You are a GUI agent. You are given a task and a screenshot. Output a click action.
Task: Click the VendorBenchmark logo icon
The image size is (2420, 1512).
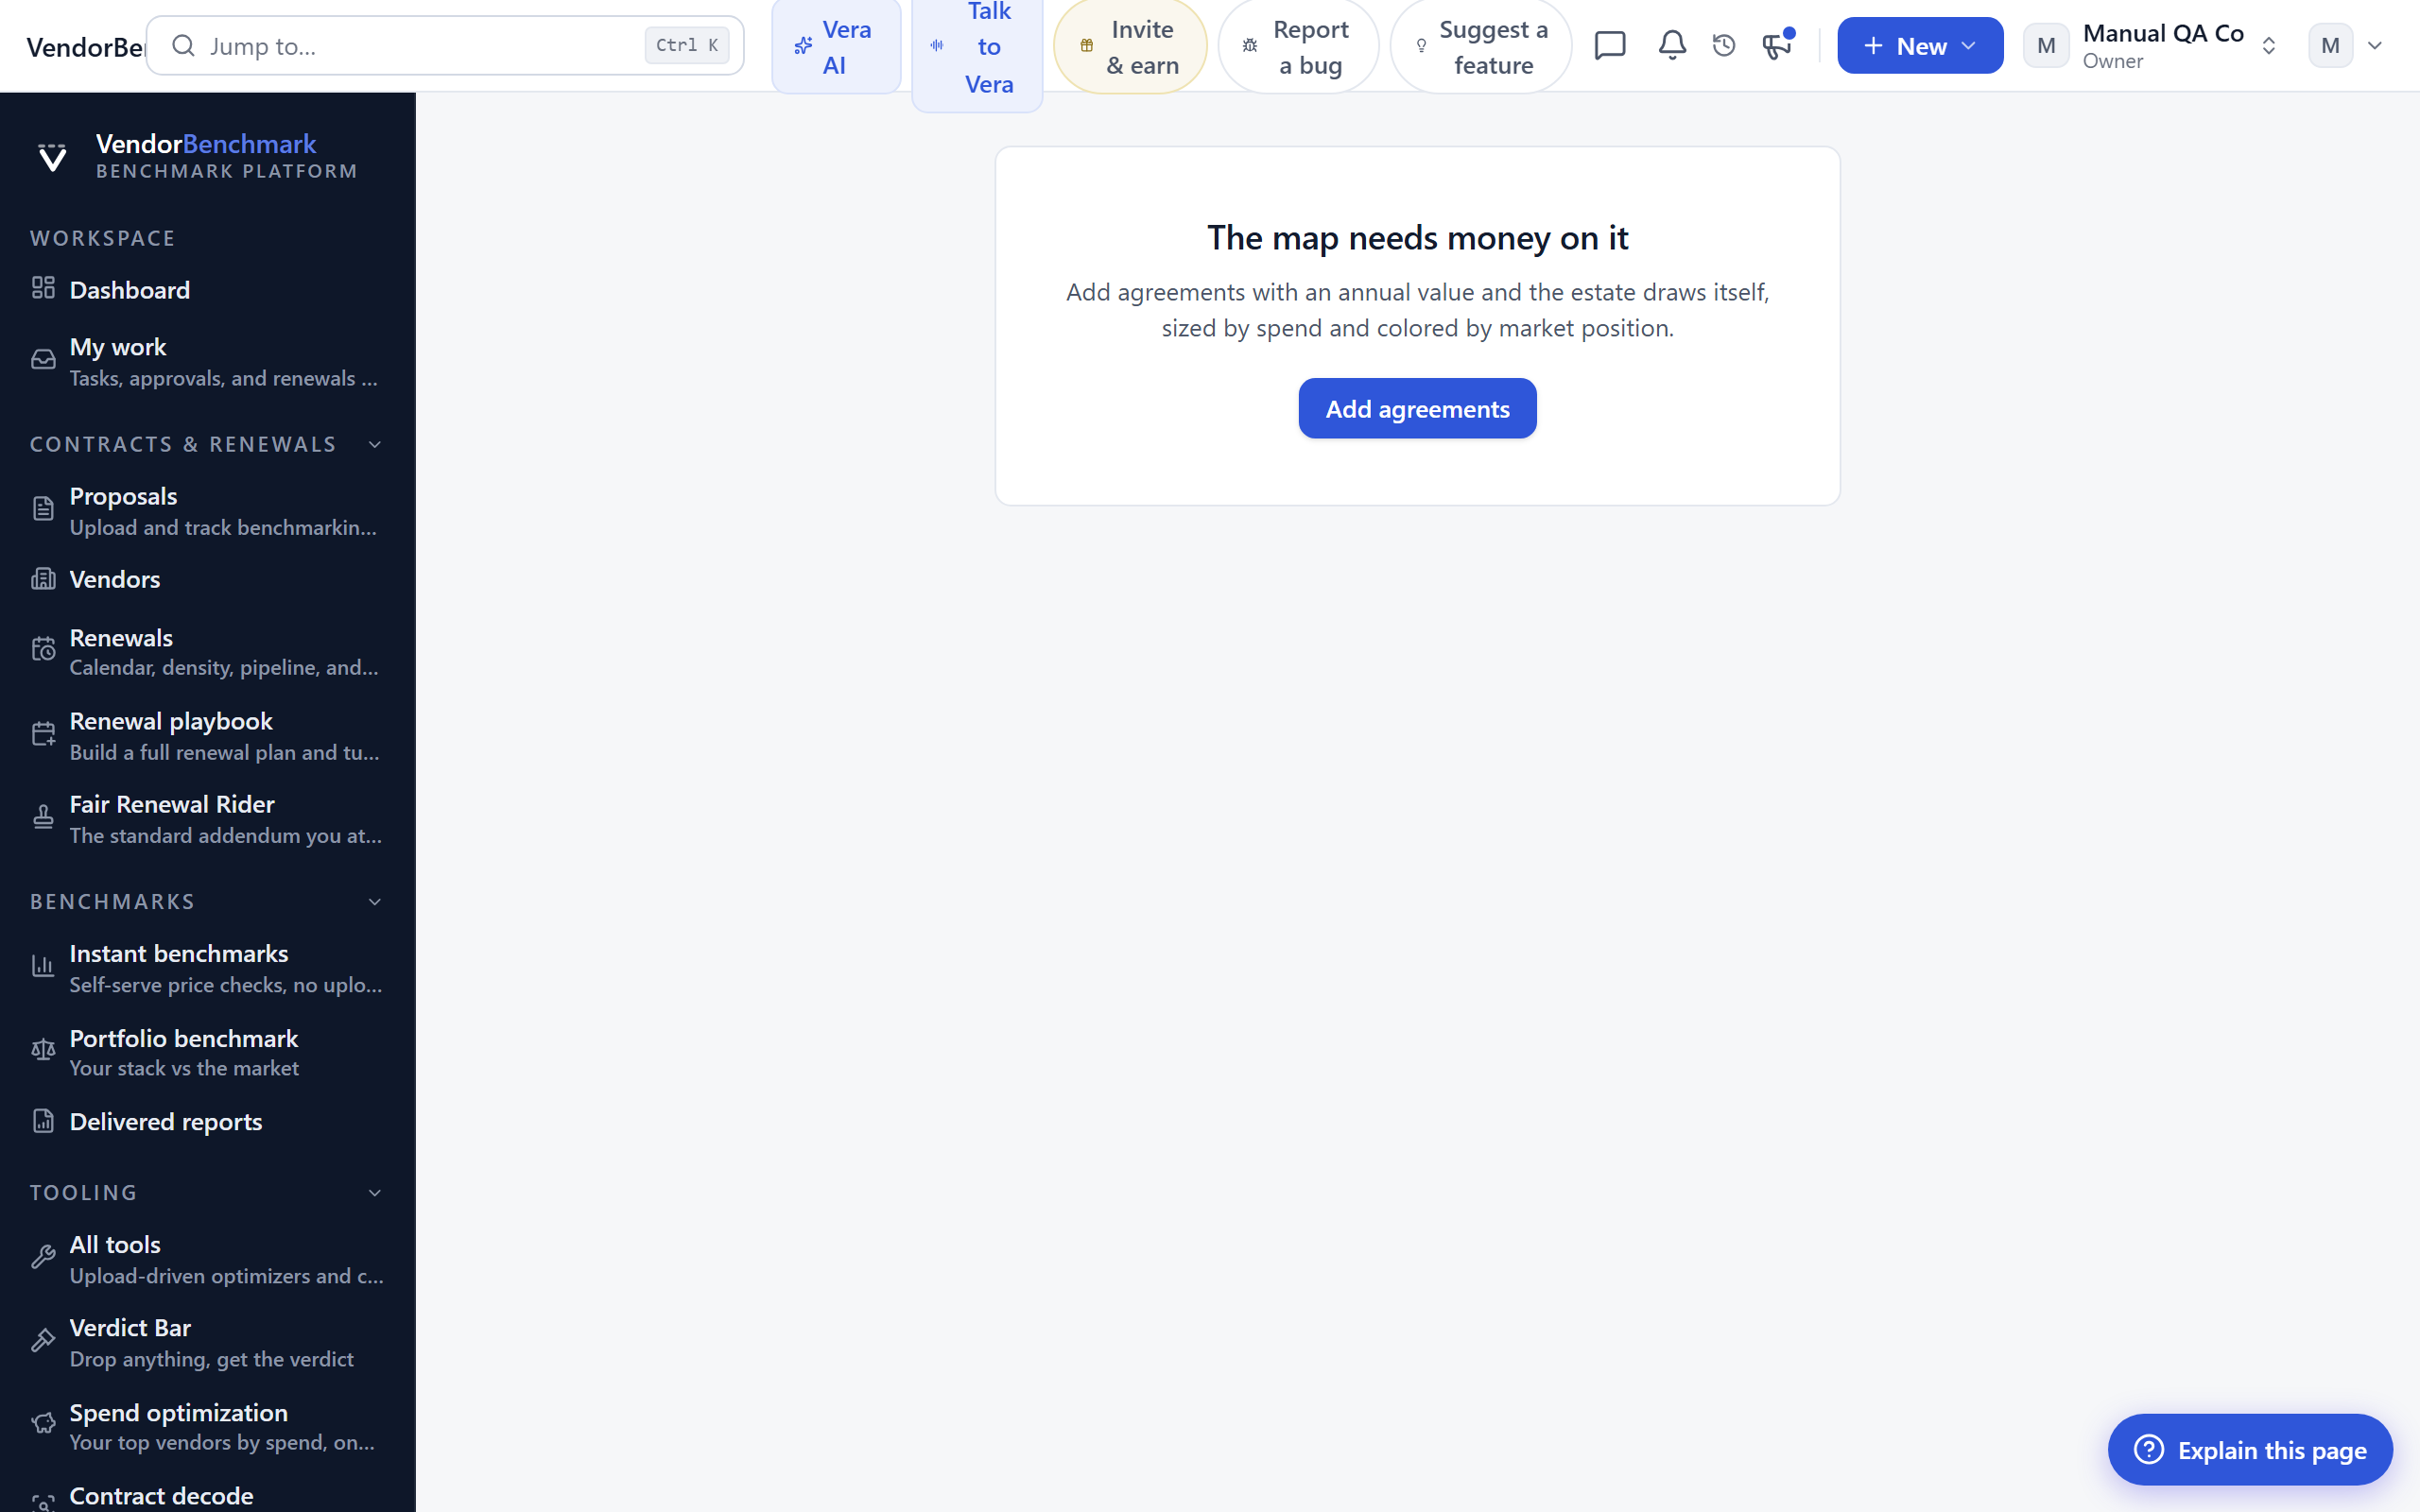(52, 157)
